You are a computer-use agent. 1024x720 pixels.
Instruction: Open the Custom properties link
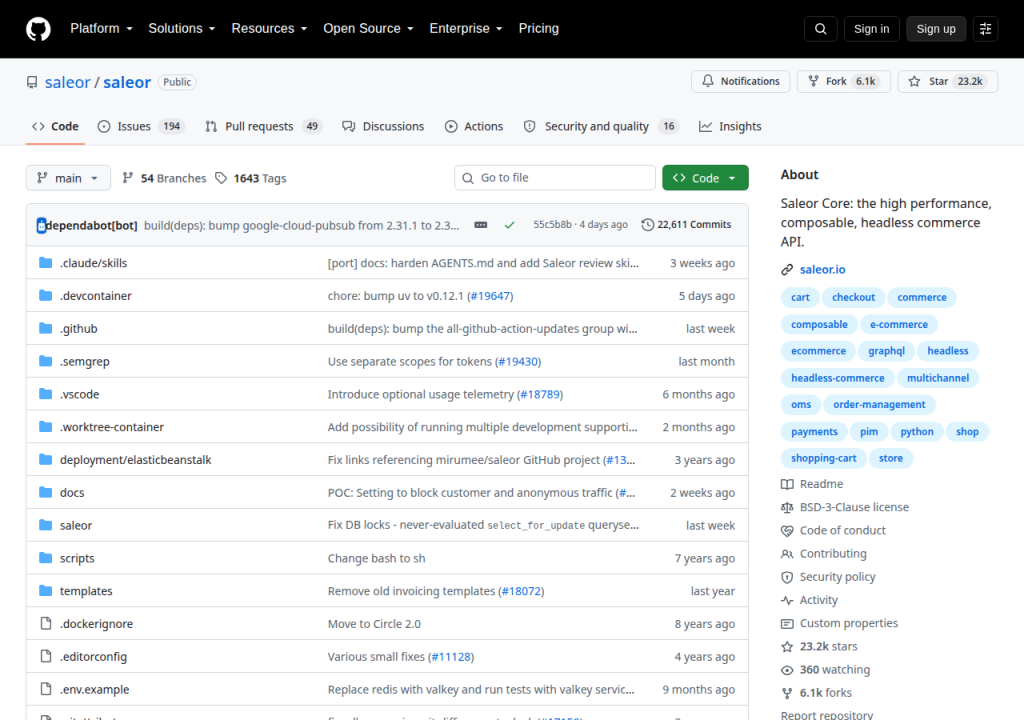click(848, 623)
